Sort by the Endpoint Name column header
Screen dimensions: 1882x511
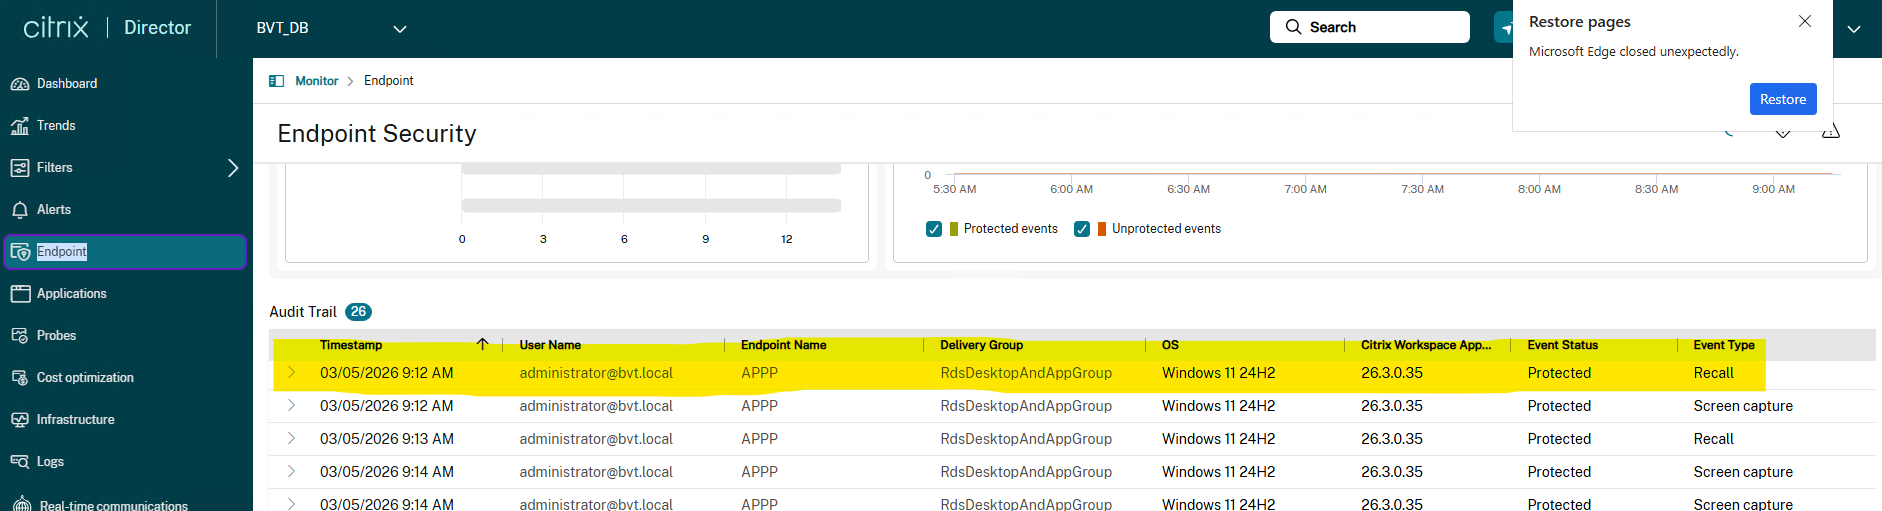(x=784, y=345)
